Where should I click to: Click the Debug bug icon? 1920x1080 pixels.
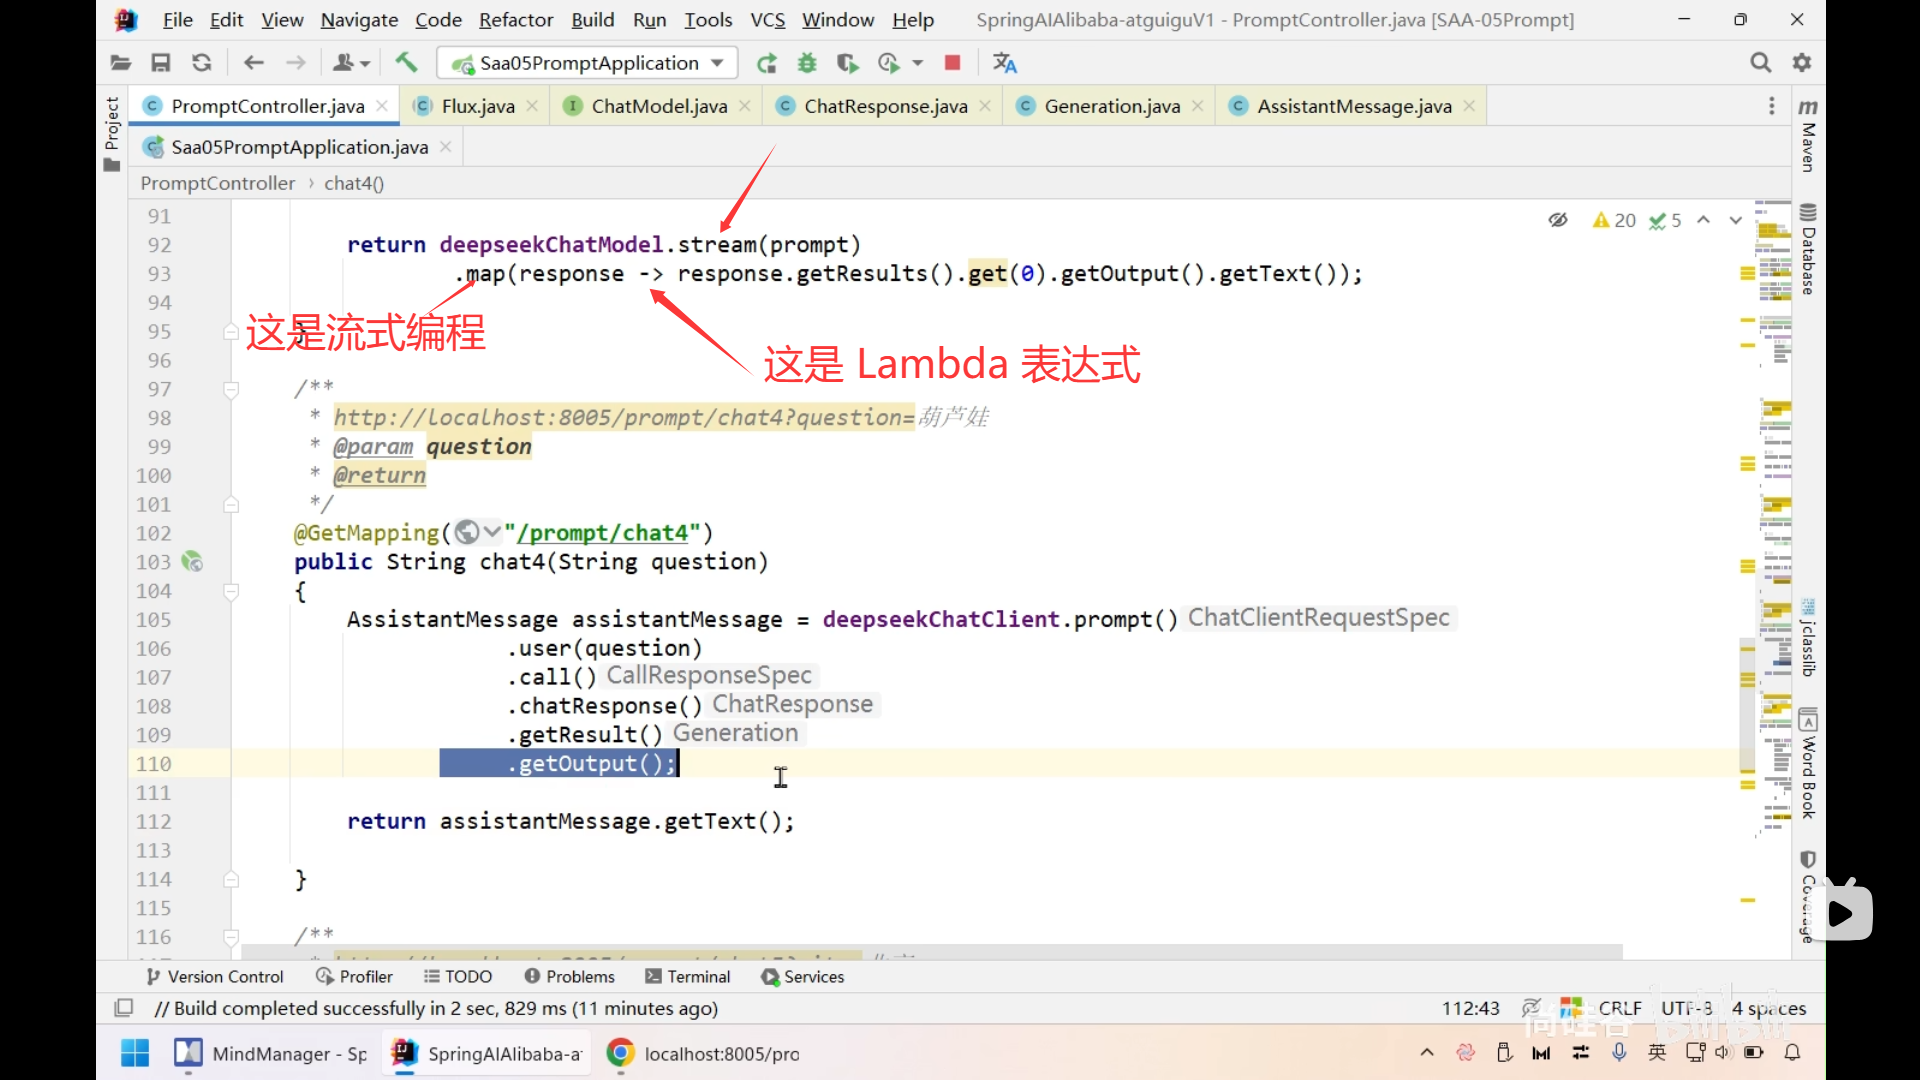pyautogui.click(x=807, y=63)
